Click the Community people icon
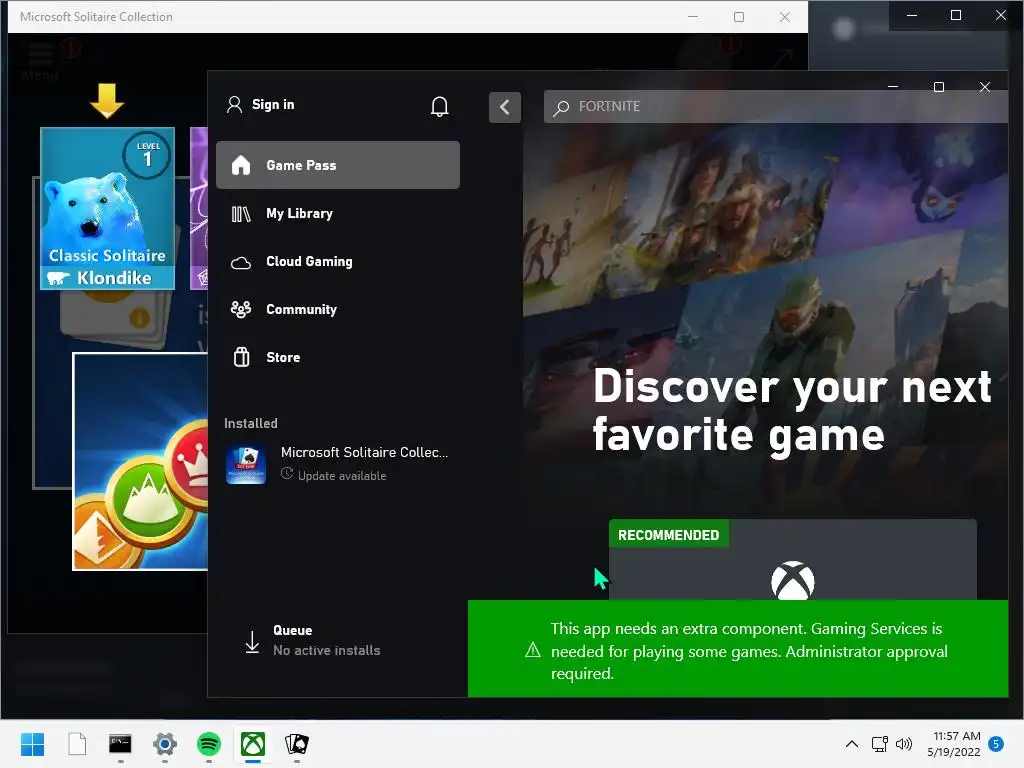 [x=241, y=310]
